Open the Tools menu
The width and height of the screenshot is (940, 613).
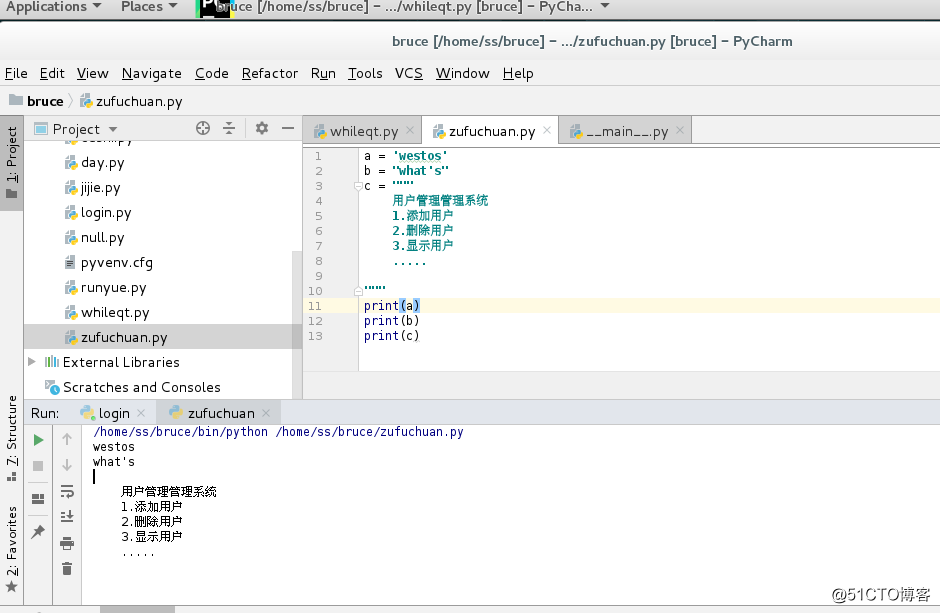(x=365, y=73)
